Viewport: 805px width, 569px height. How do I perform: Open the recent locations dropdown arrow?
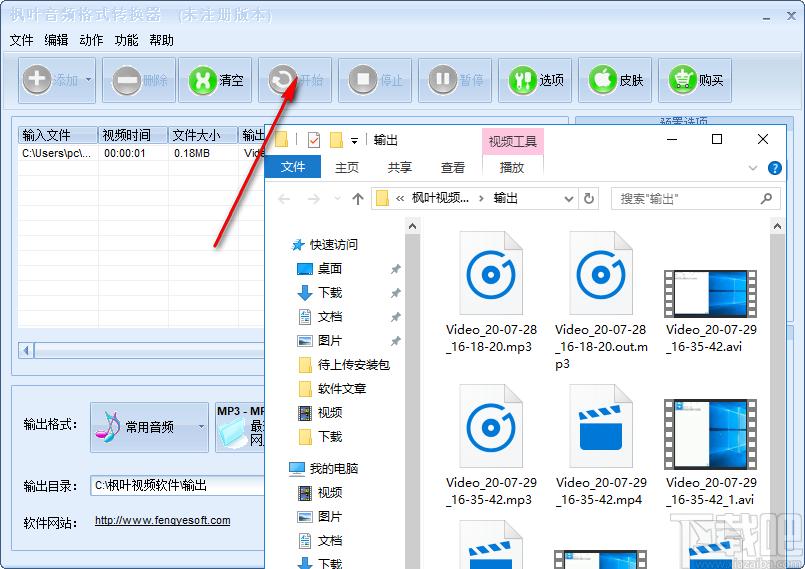[337, 199]
